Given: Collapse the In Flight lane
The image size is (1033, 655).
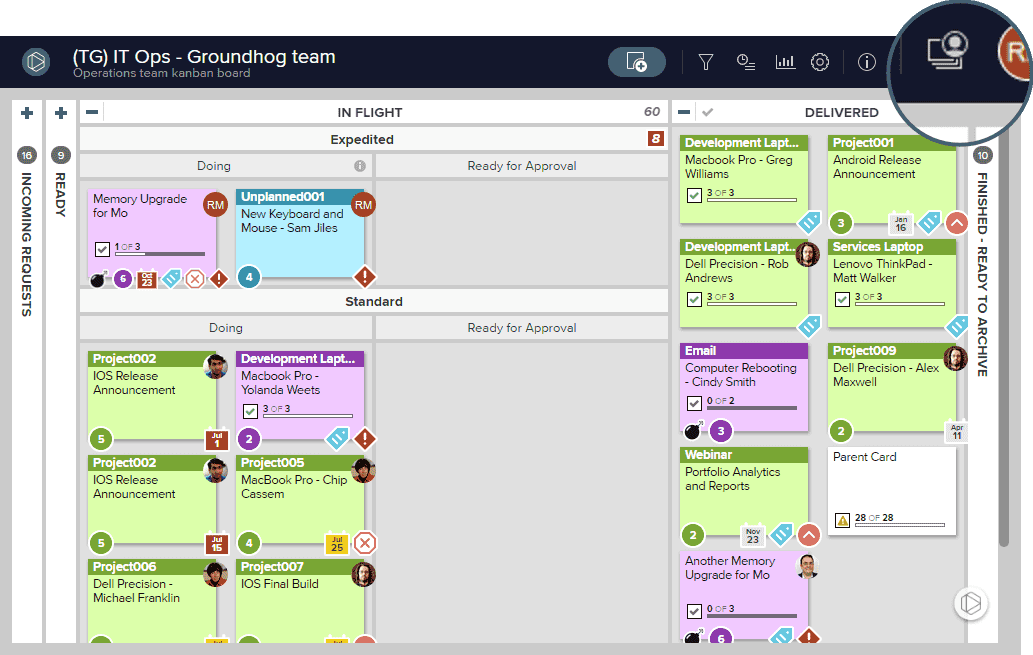Looking at the screenshot, I should (92, 112).
